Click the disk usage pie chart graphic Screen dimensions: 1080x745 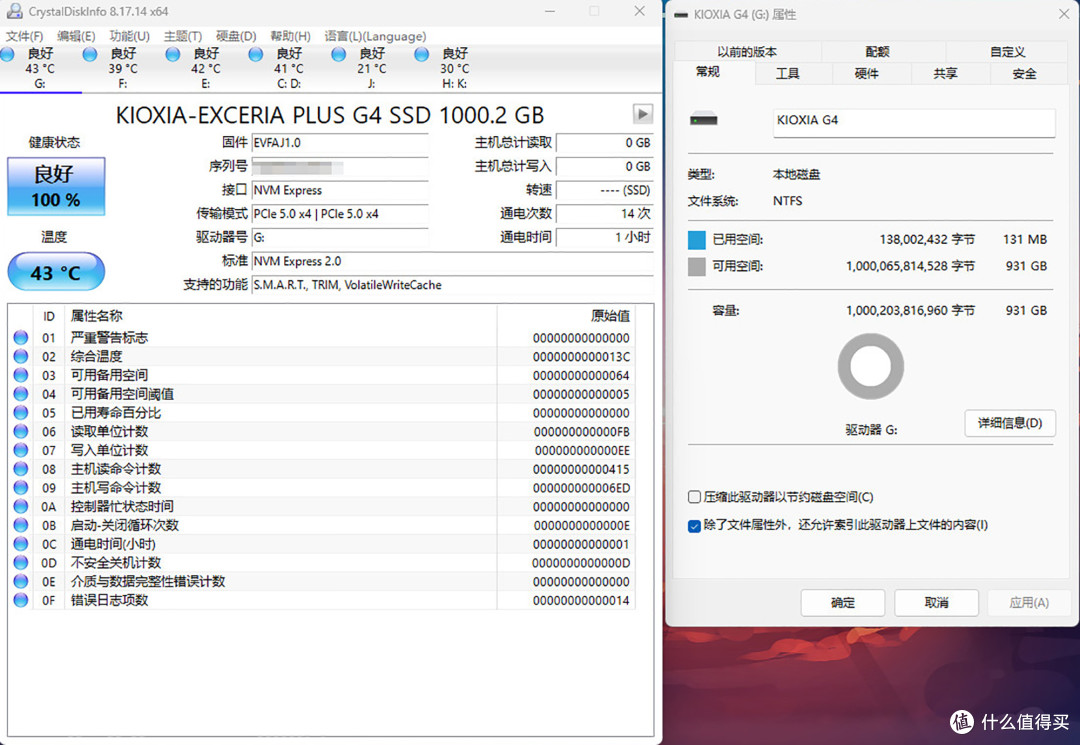[x=870, y=367]
